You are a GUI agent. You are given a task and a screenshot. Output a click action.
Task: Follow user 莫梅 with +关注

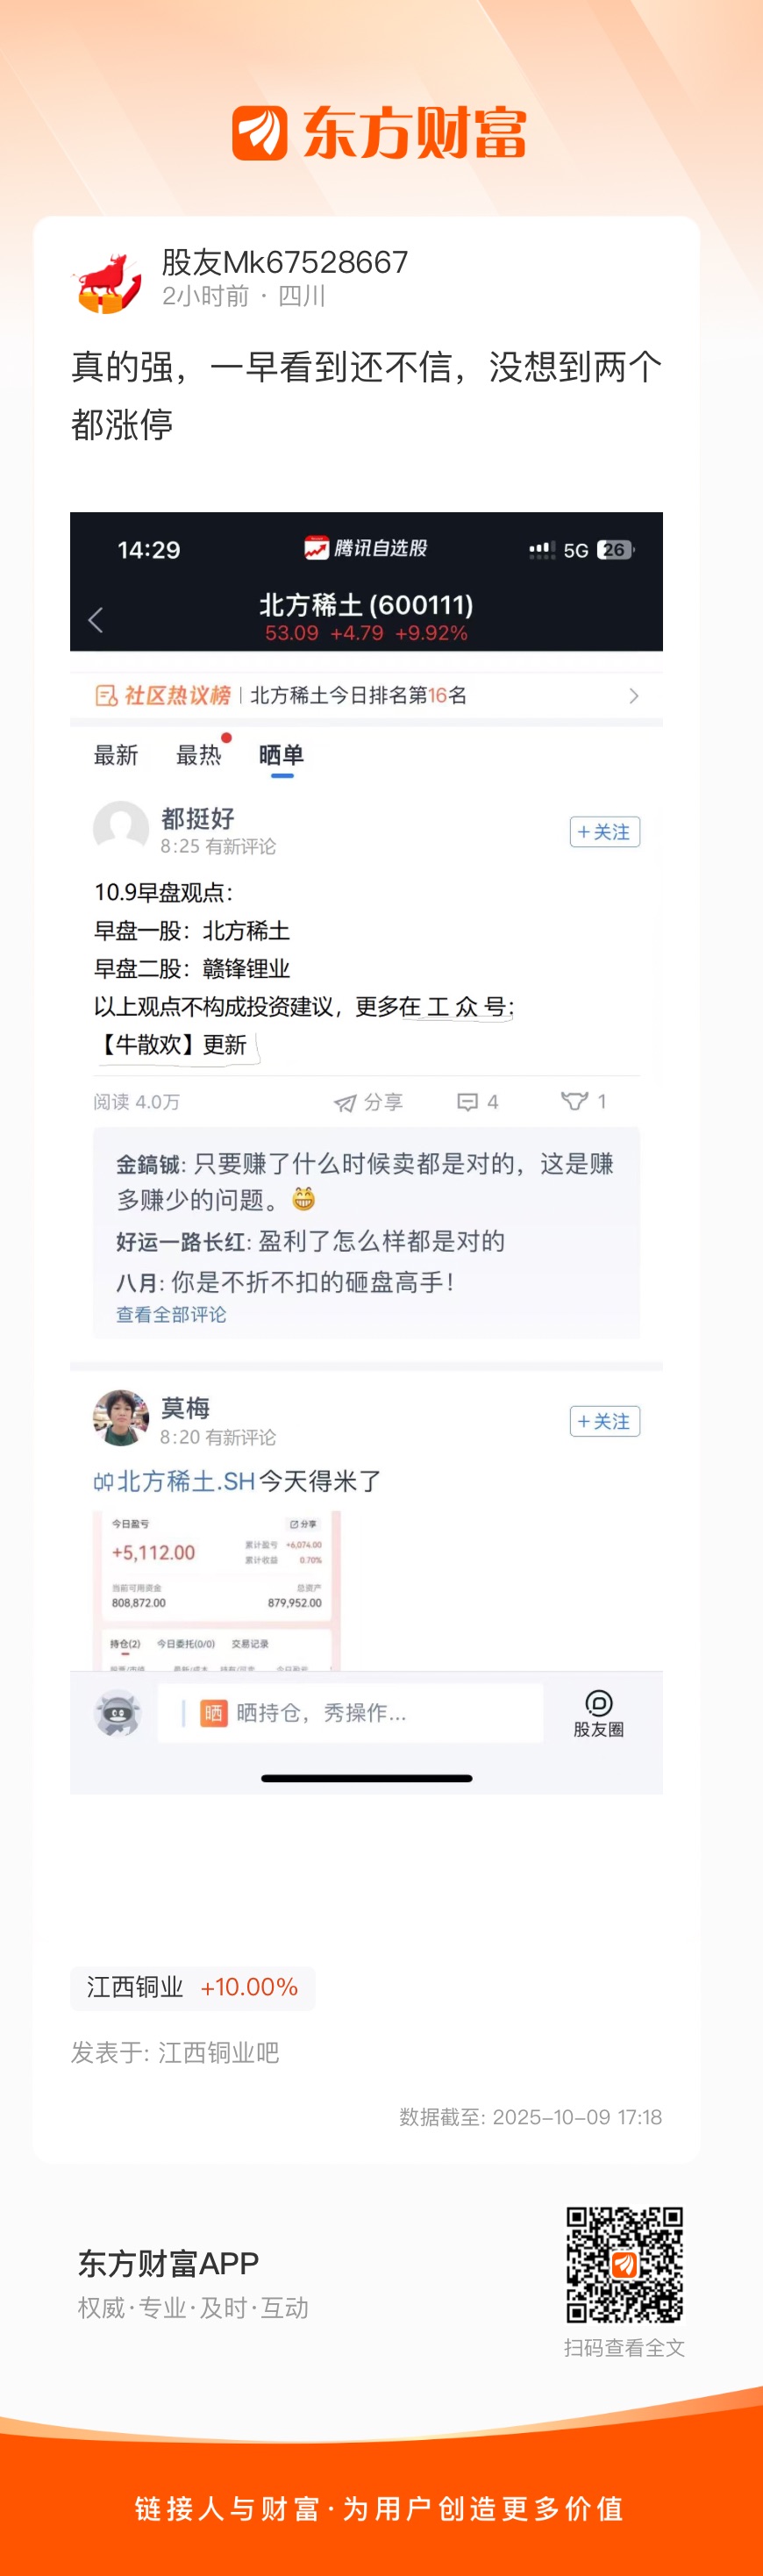coord(605,1421)
